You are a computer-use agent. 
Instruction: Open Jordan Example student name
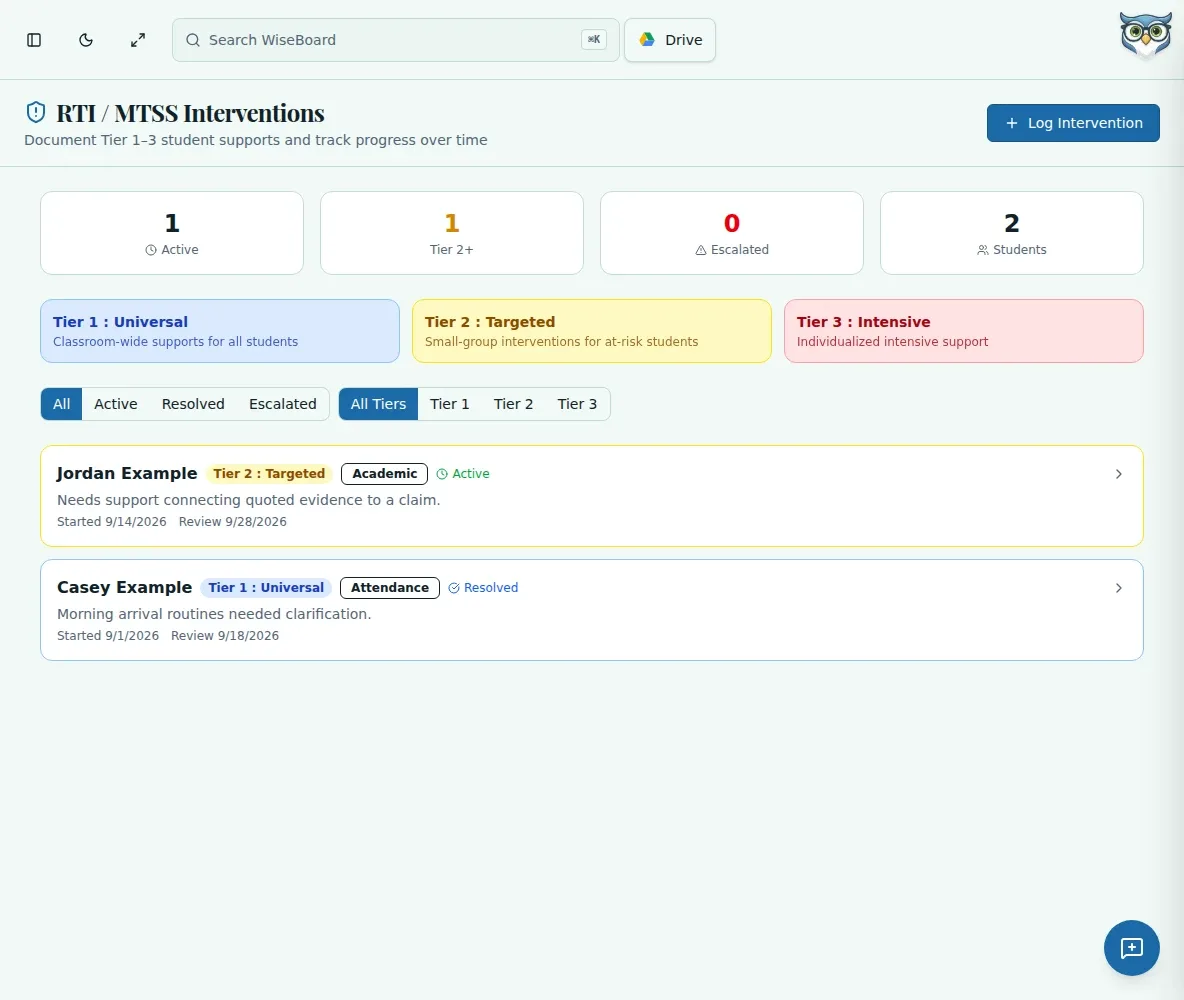coord(127,474)
